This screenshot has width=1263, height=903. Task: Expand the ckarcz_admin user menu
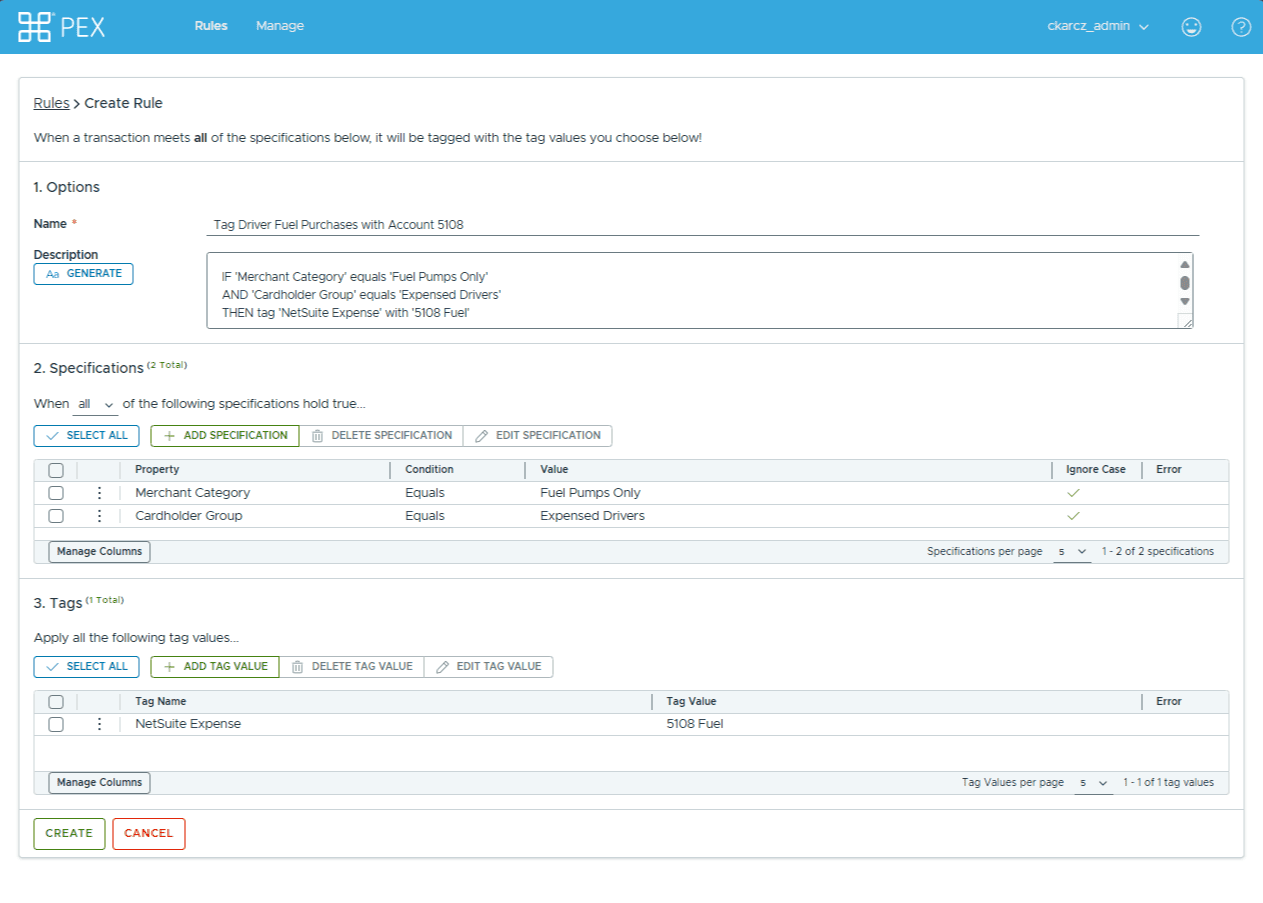(1097, 26)
